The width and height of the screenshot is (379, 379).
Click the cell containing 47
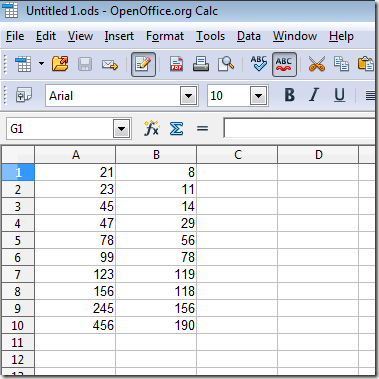click(75, 223)
